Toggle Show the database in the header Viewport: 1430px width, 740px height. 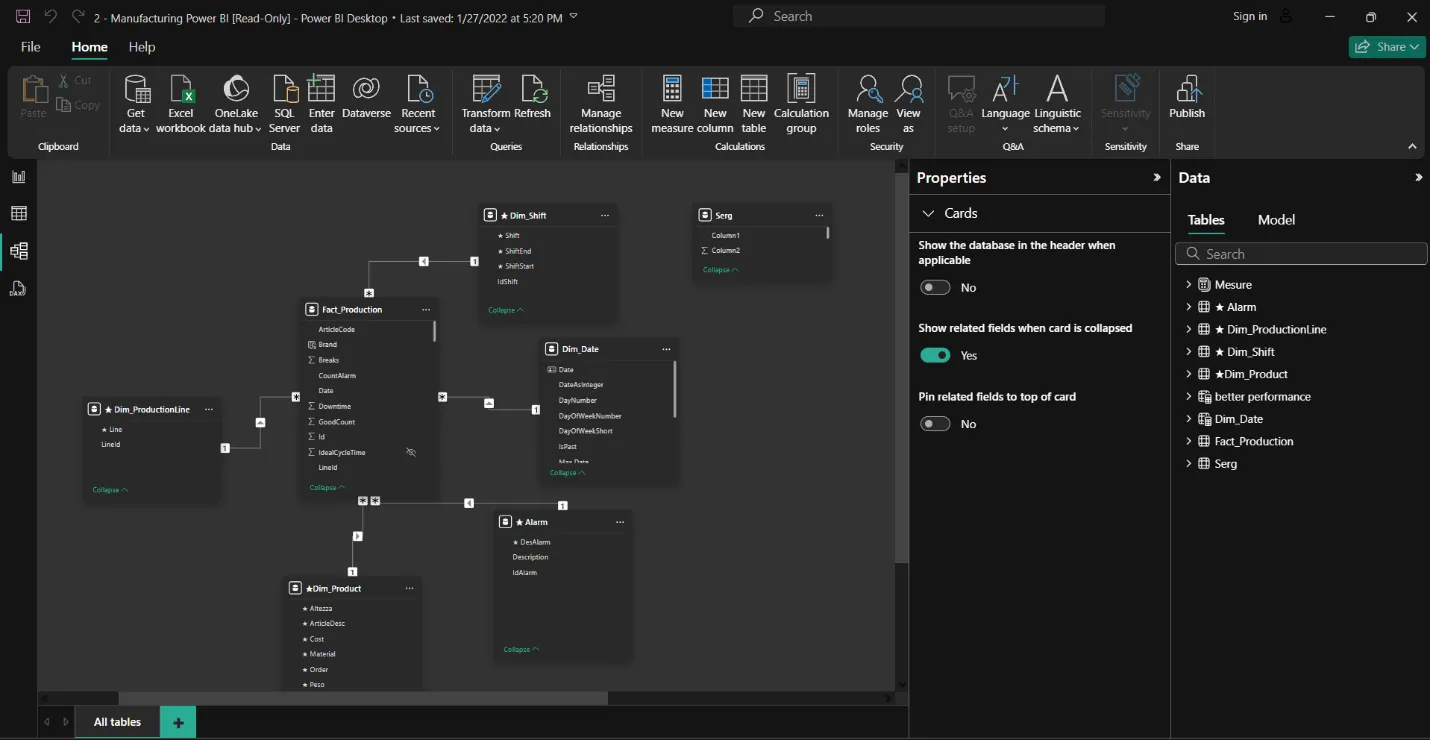tap(935, 288)
